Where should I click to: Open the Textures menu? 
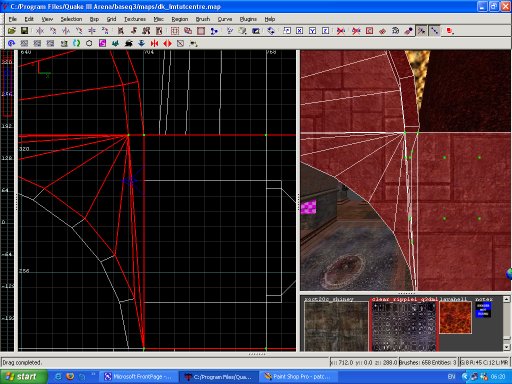pyautogui.click(x=135, y=19)
